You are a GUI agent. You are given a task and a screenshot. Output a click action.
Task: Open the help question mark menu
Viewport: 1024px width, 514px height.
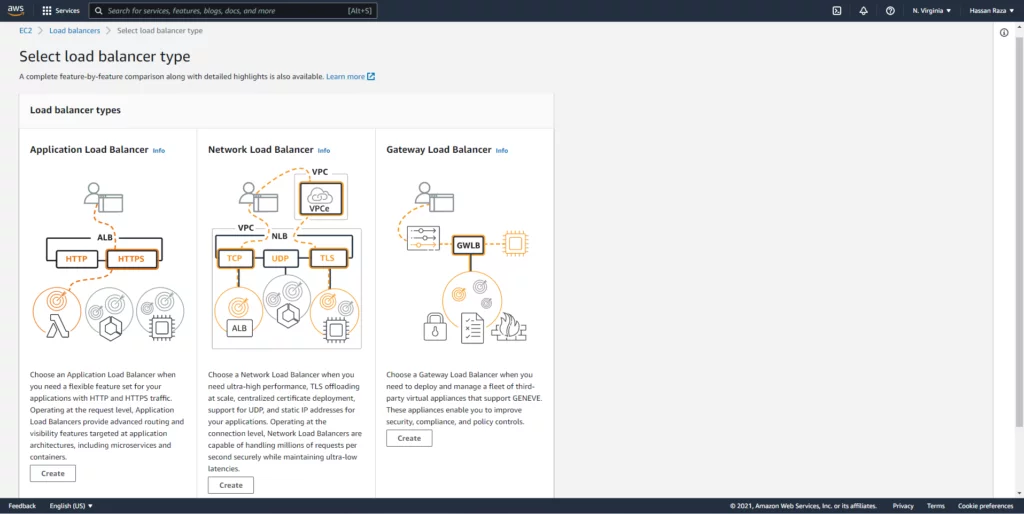890,10
